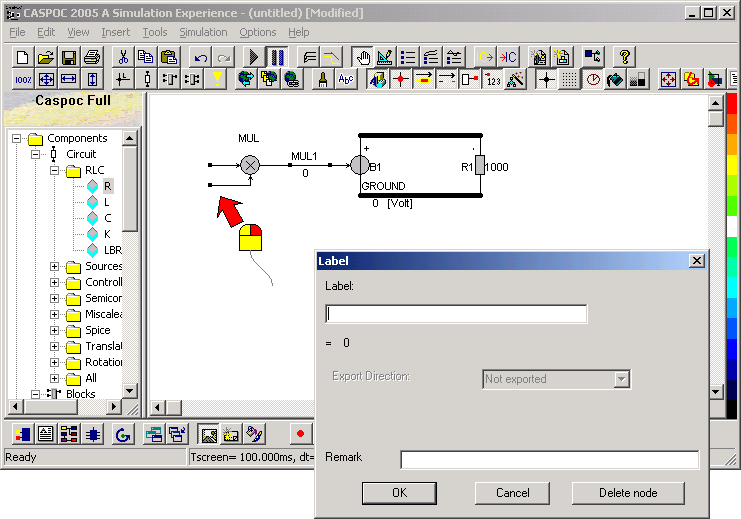Click the yellow IC arrow-out icon
Image resolution: width=741 pixels, height=519 pixels.
pos(484,57)
